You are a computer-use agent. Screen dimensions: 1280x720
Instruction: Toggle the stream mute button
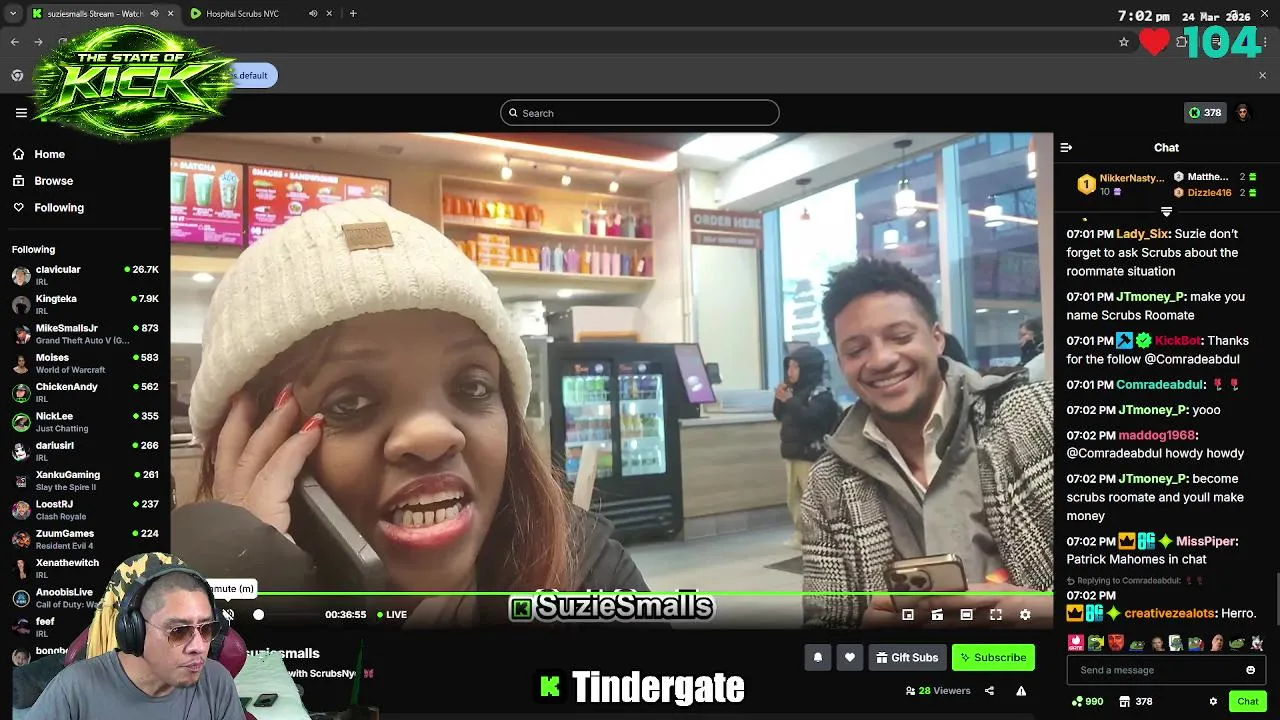(x=228, y=614)
